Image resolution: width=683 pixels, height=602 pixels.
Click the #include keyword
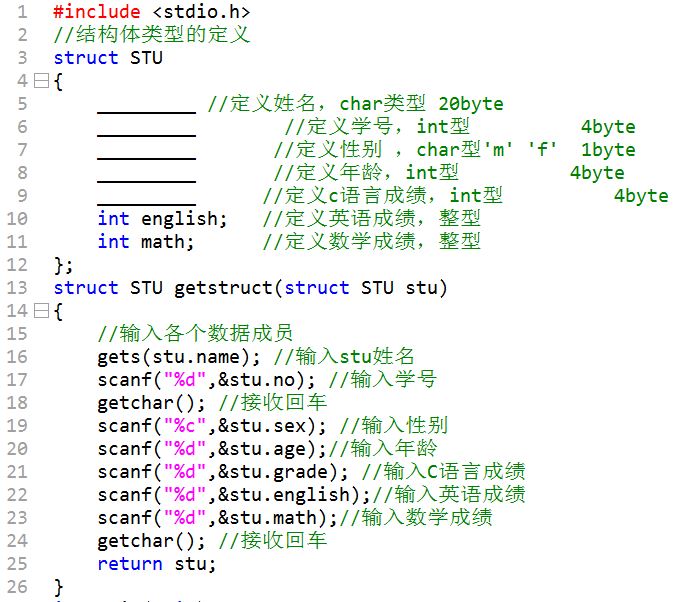click(97, 12)
